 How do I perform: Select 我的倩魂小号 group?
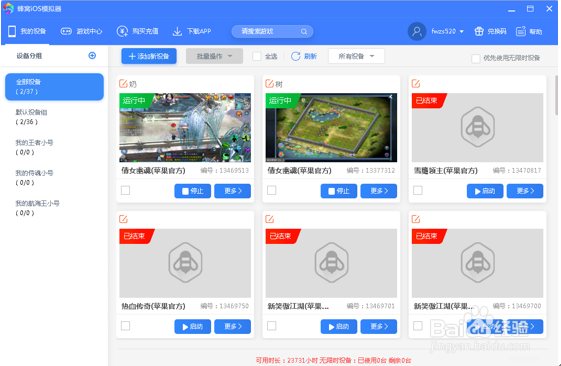54,178
